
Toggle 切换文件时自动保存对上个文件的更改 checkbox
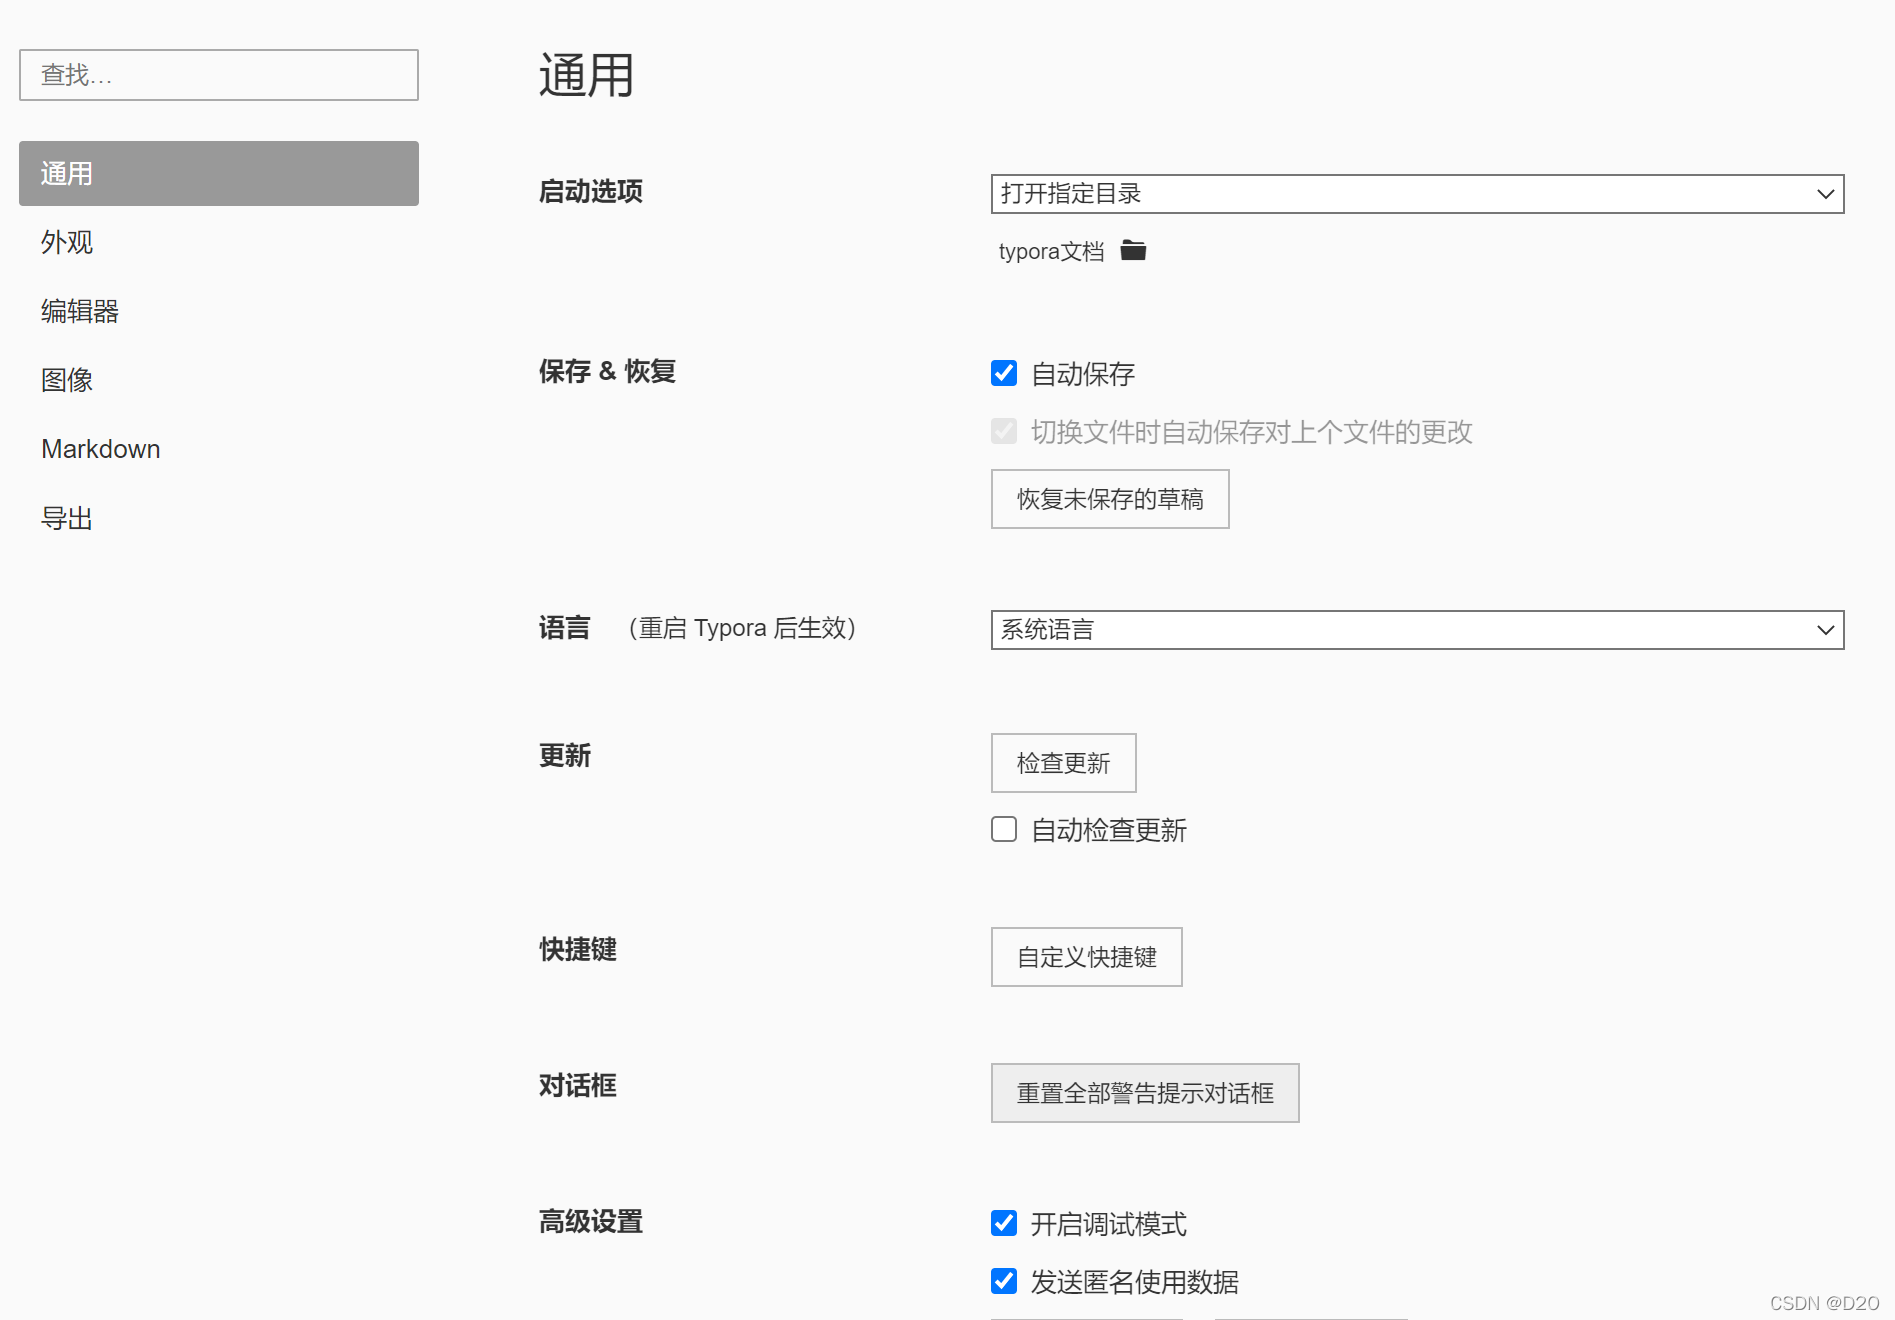point(1004,431)
